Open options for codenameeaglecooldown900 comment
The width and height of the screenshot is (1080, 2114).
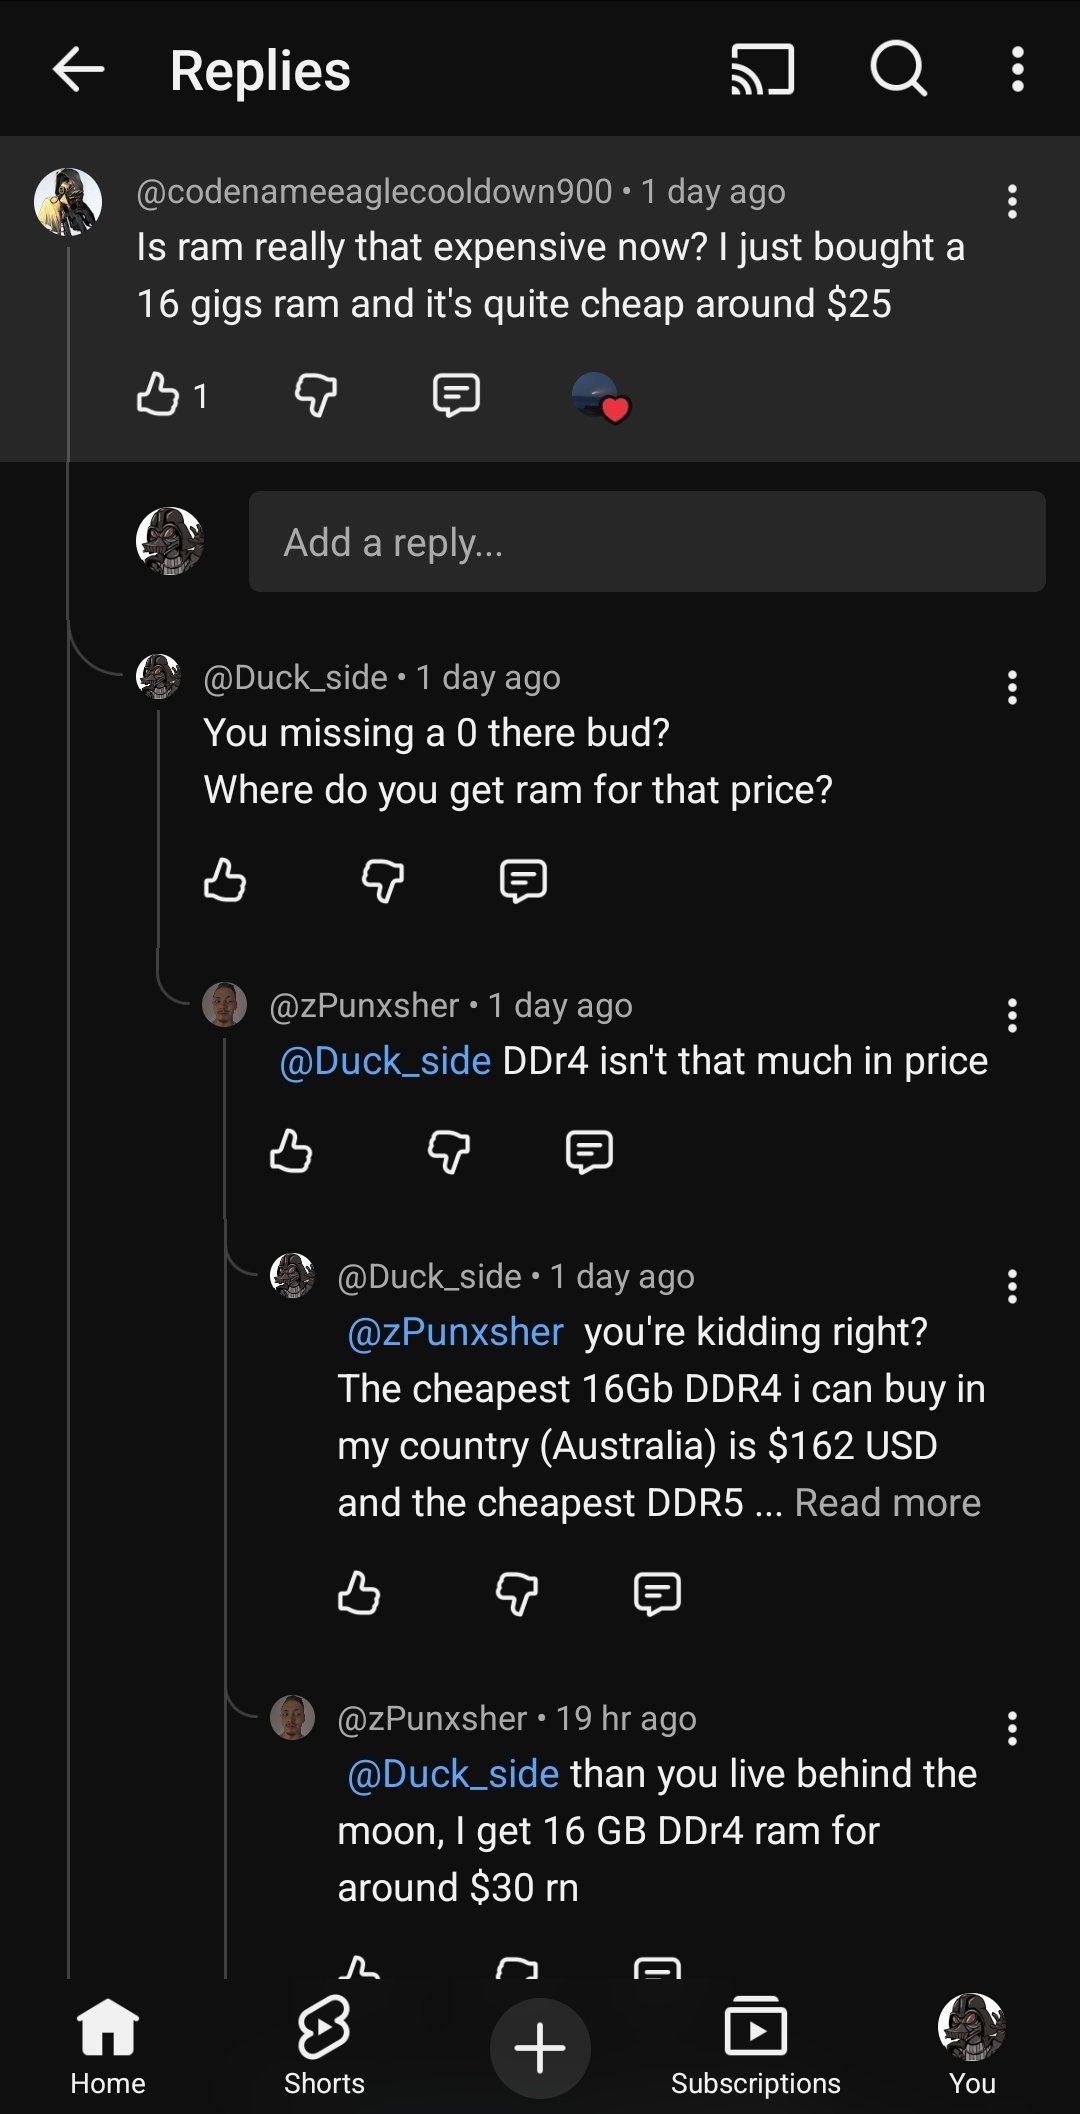click(x=1012, y=202)
